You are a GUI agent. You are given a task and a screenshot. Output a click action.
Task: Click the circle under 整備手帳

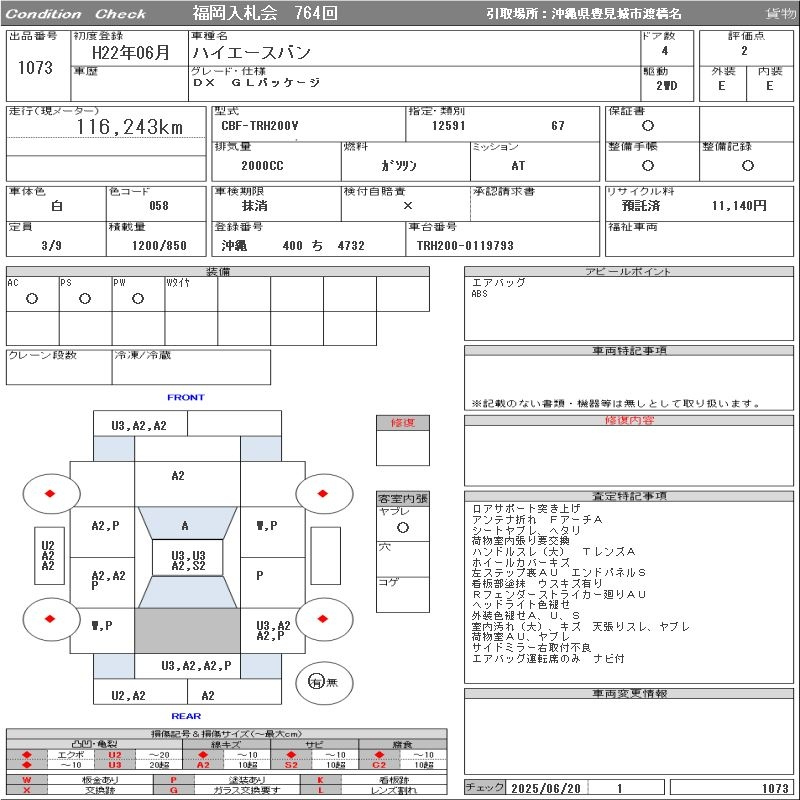tap(648, 165)
